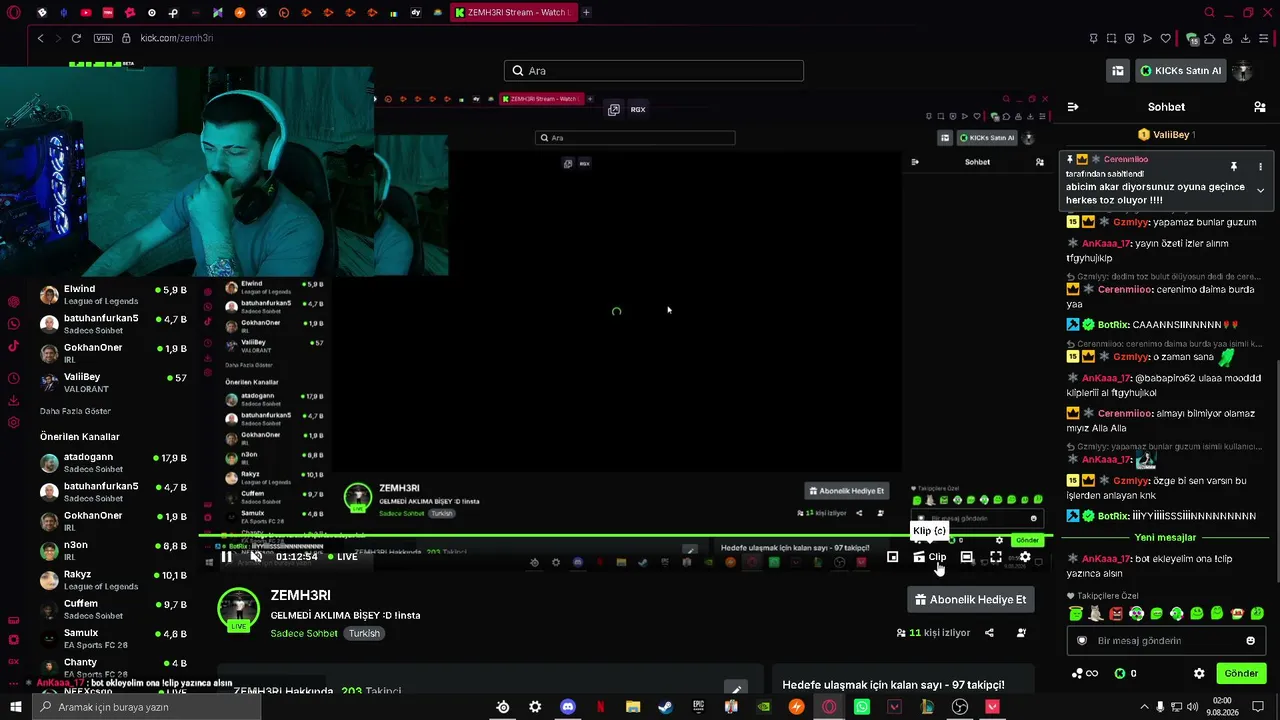Image resolution: width=1280 pixels, height=720 pixels.
Task: Focus the Ara search box
Action: pos(654,71)
